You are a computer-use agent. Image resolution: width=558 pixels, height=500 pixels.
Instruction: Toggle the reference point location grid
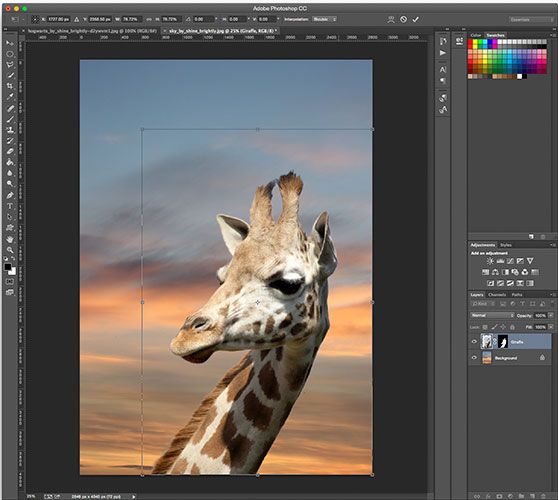[35, 19]
